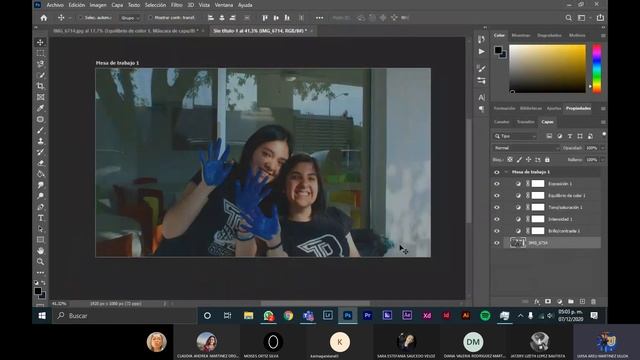The width and height of the screenshot is (640, 360).
Task: Select the Horizontal Type tool
Action: [40, 218]
